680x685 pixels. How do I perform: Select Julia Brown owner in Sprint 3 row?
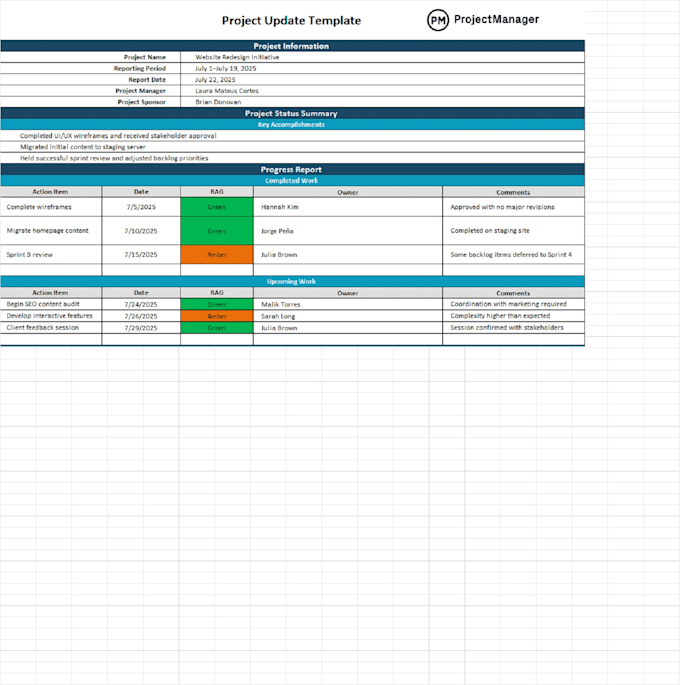[348, 254]
